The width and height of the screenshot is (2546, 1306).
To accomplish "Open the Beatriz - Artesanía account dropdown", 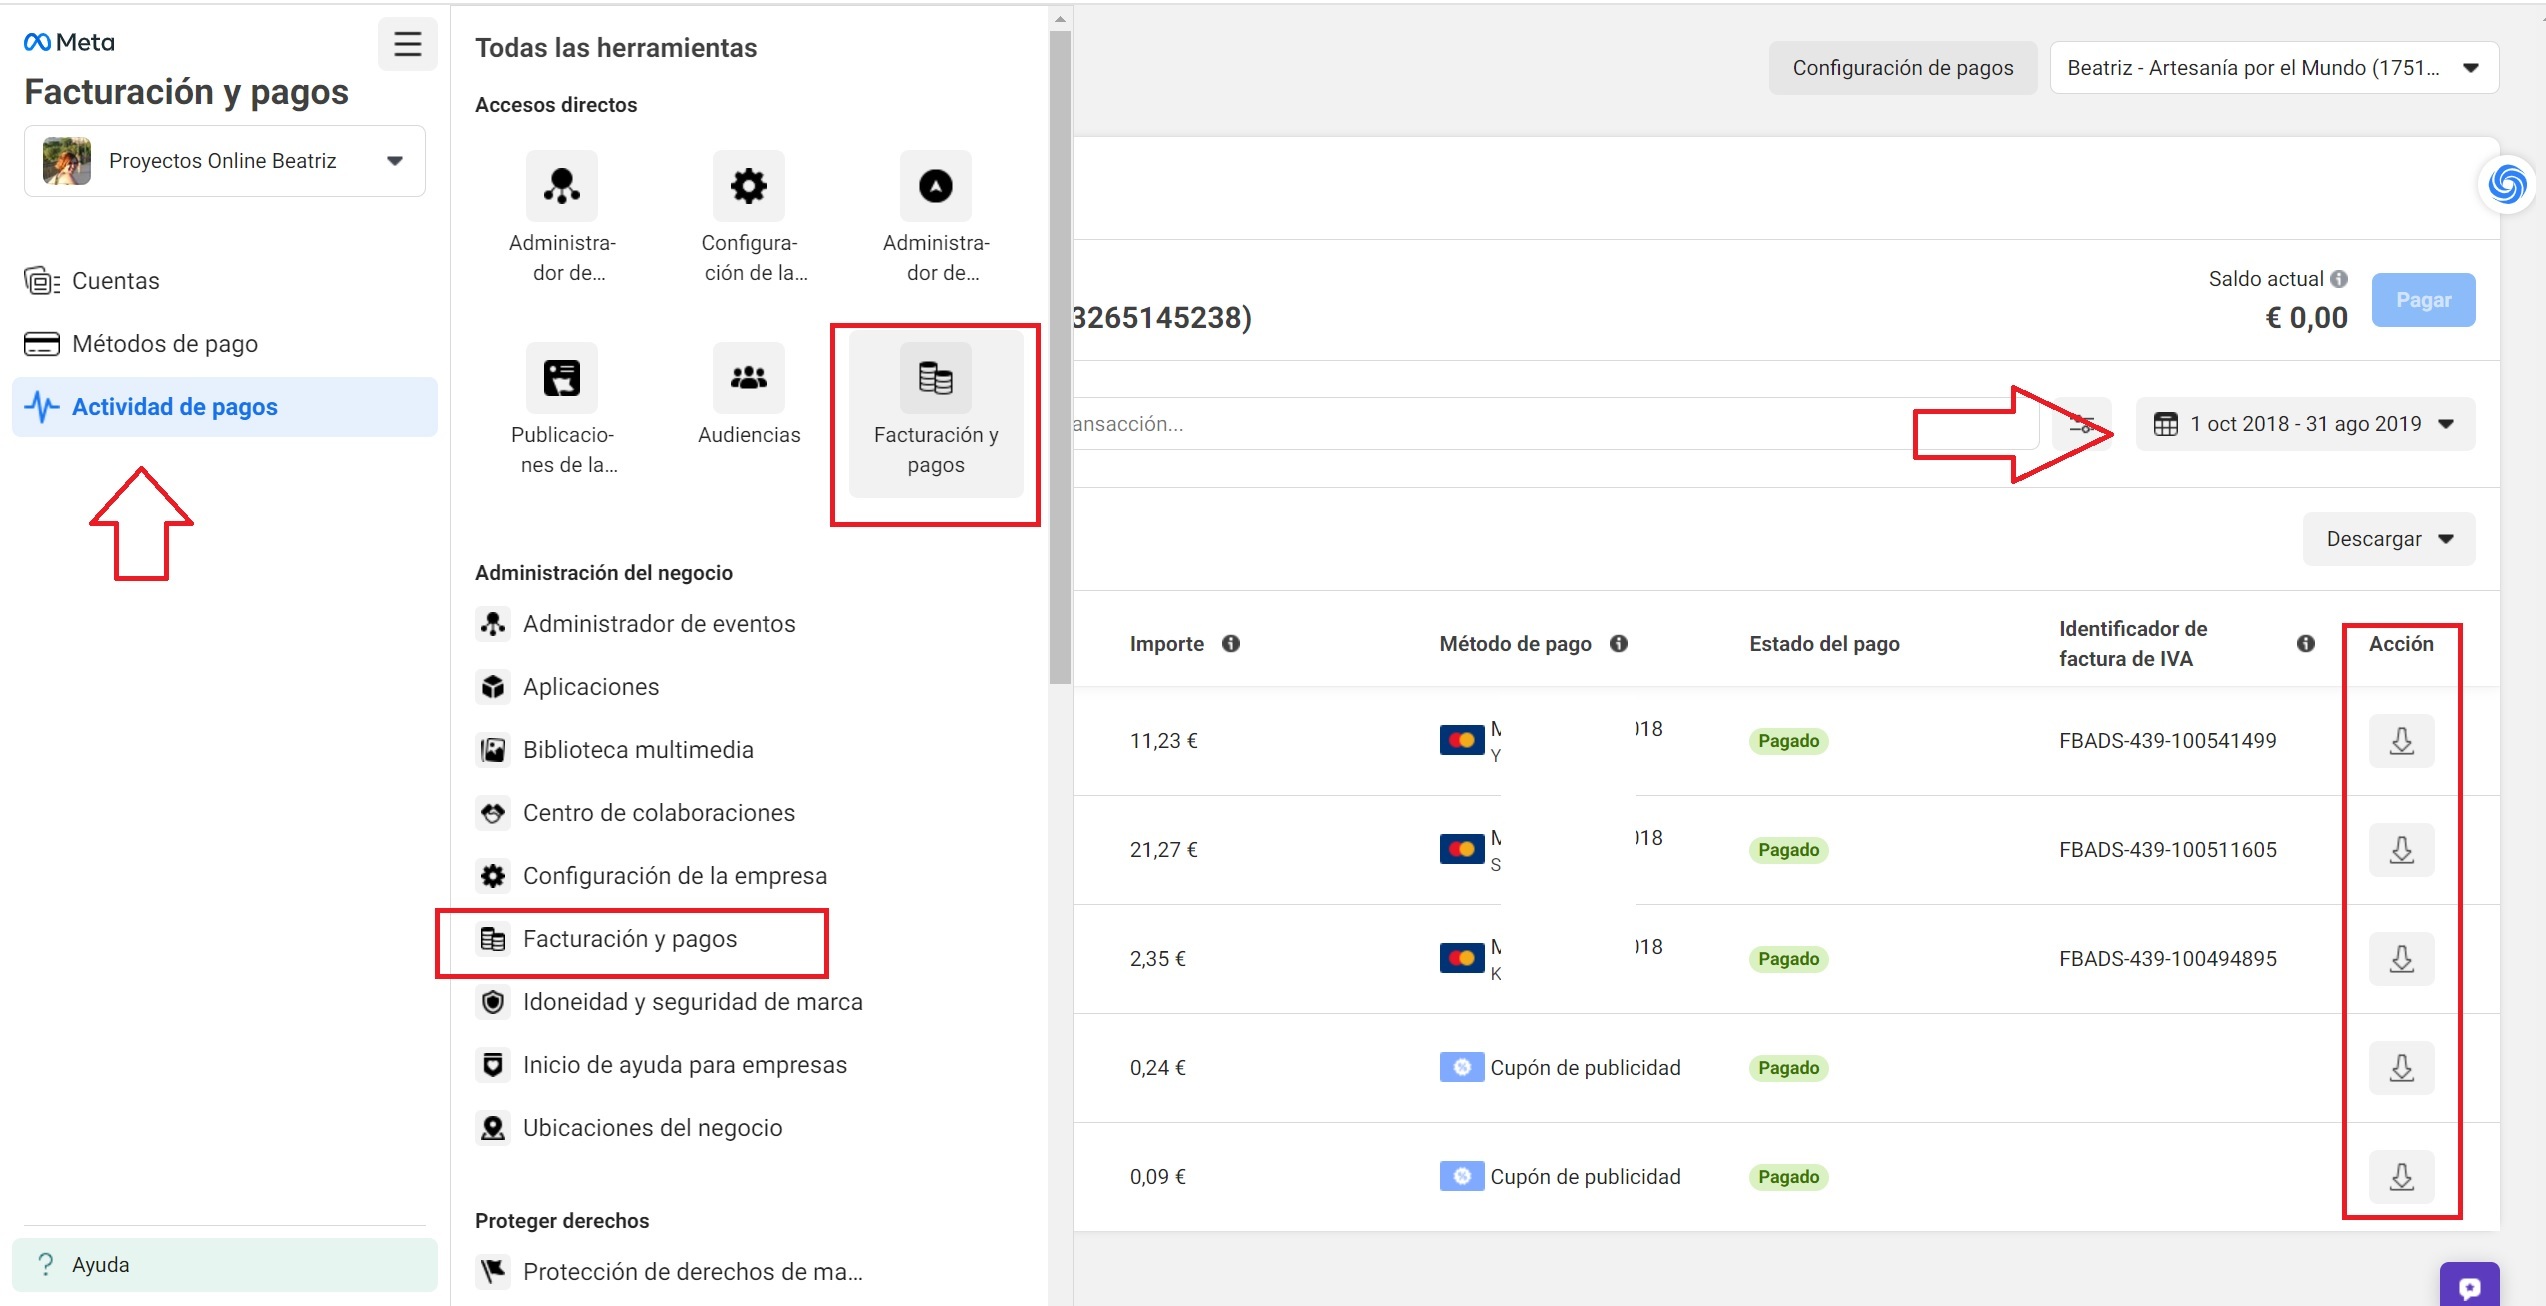I will tap(2273, 68).
